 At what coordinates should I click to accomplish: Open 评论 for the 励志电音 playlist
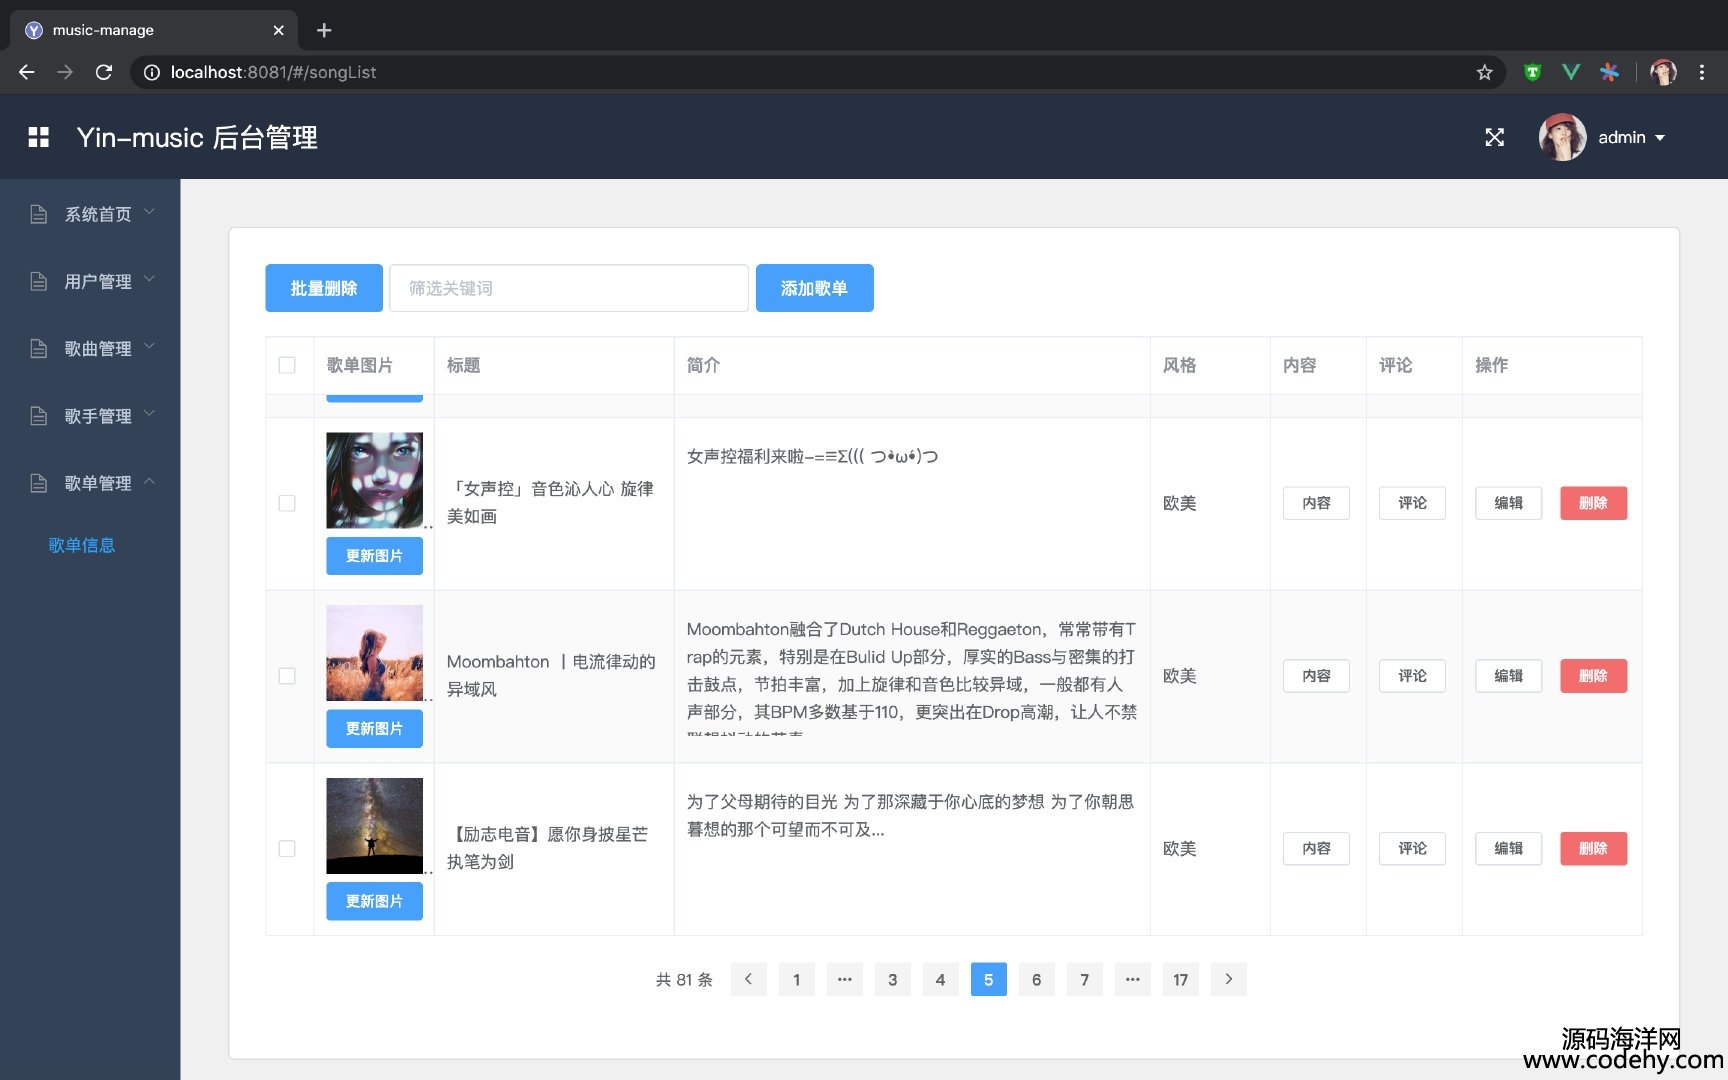pyautogui.click(x=1412, y=848)
